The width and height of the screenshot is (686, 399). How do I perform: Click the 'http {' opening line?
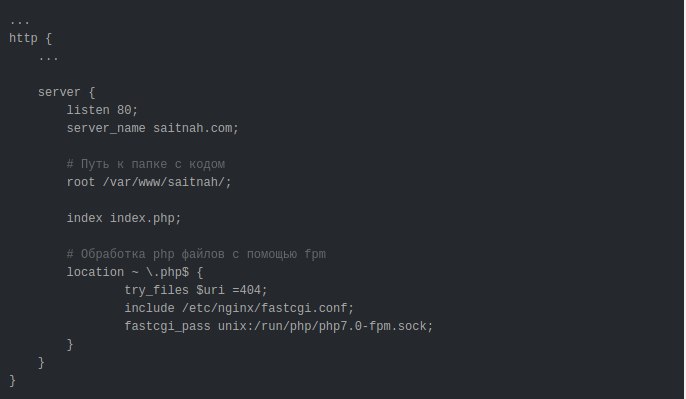[x=31, y=38]
